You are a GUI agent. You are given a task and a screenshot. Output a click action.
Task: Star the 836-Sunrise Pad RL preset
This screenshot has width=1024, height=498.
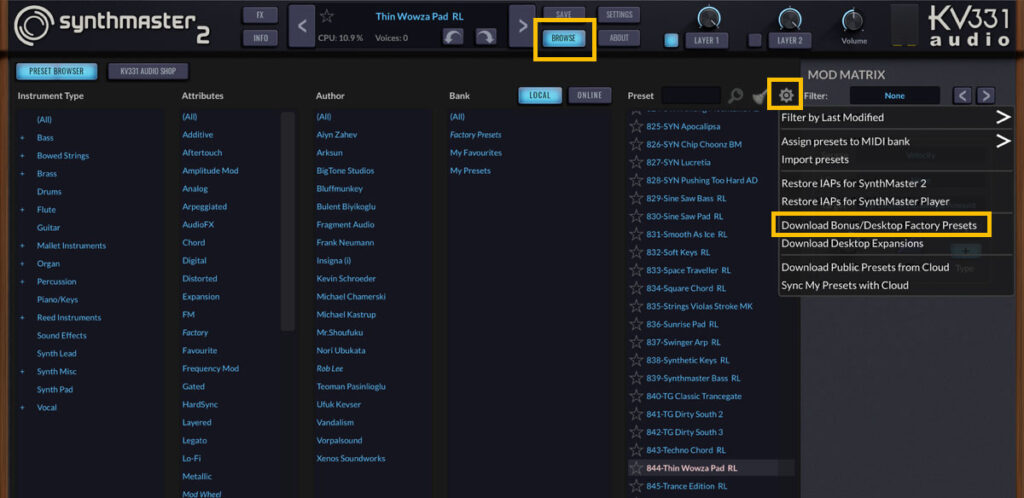pos(636,324)
